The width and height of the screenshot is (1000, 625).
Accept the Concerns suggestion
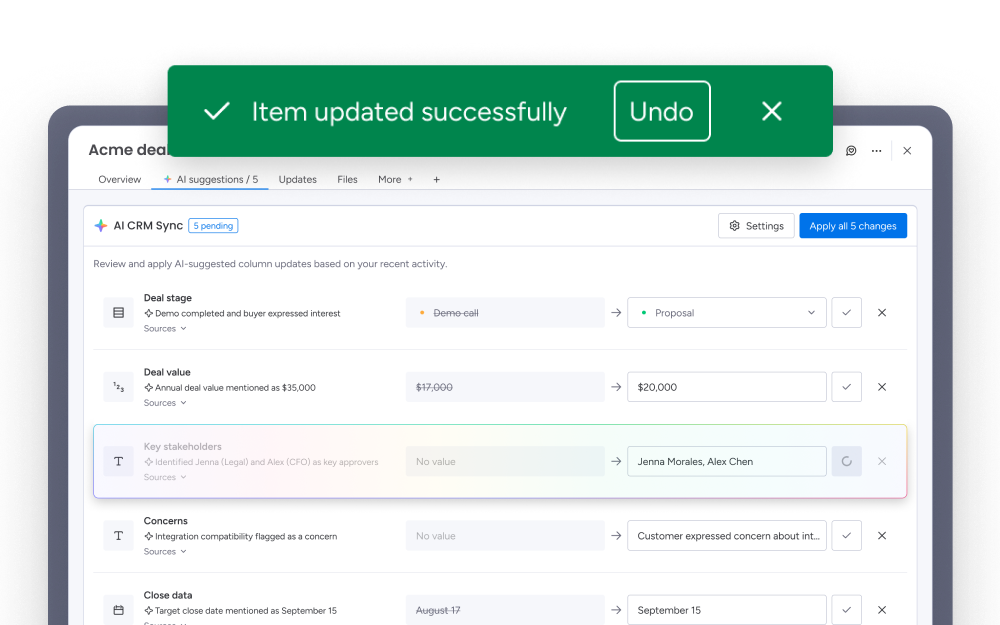(846, 536)
